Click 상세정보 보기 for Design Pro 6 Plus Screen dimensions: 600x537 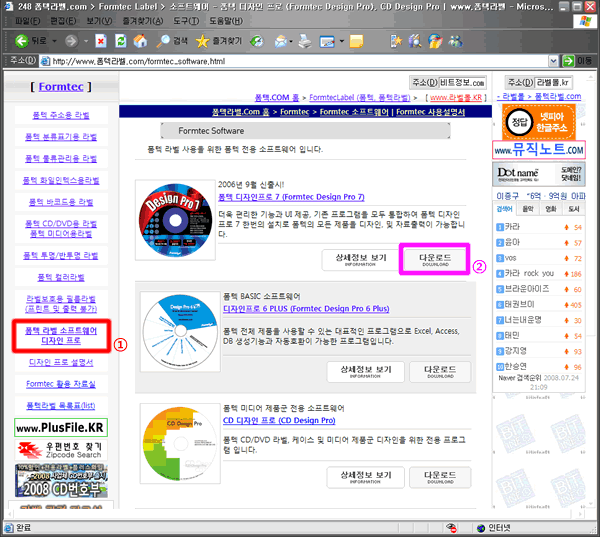coord(366,371)
